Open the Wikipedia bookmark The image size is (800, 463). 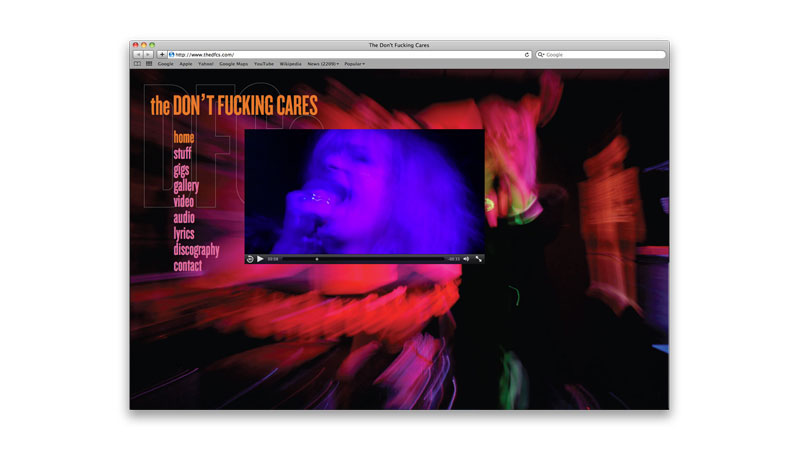coord(290,64)
